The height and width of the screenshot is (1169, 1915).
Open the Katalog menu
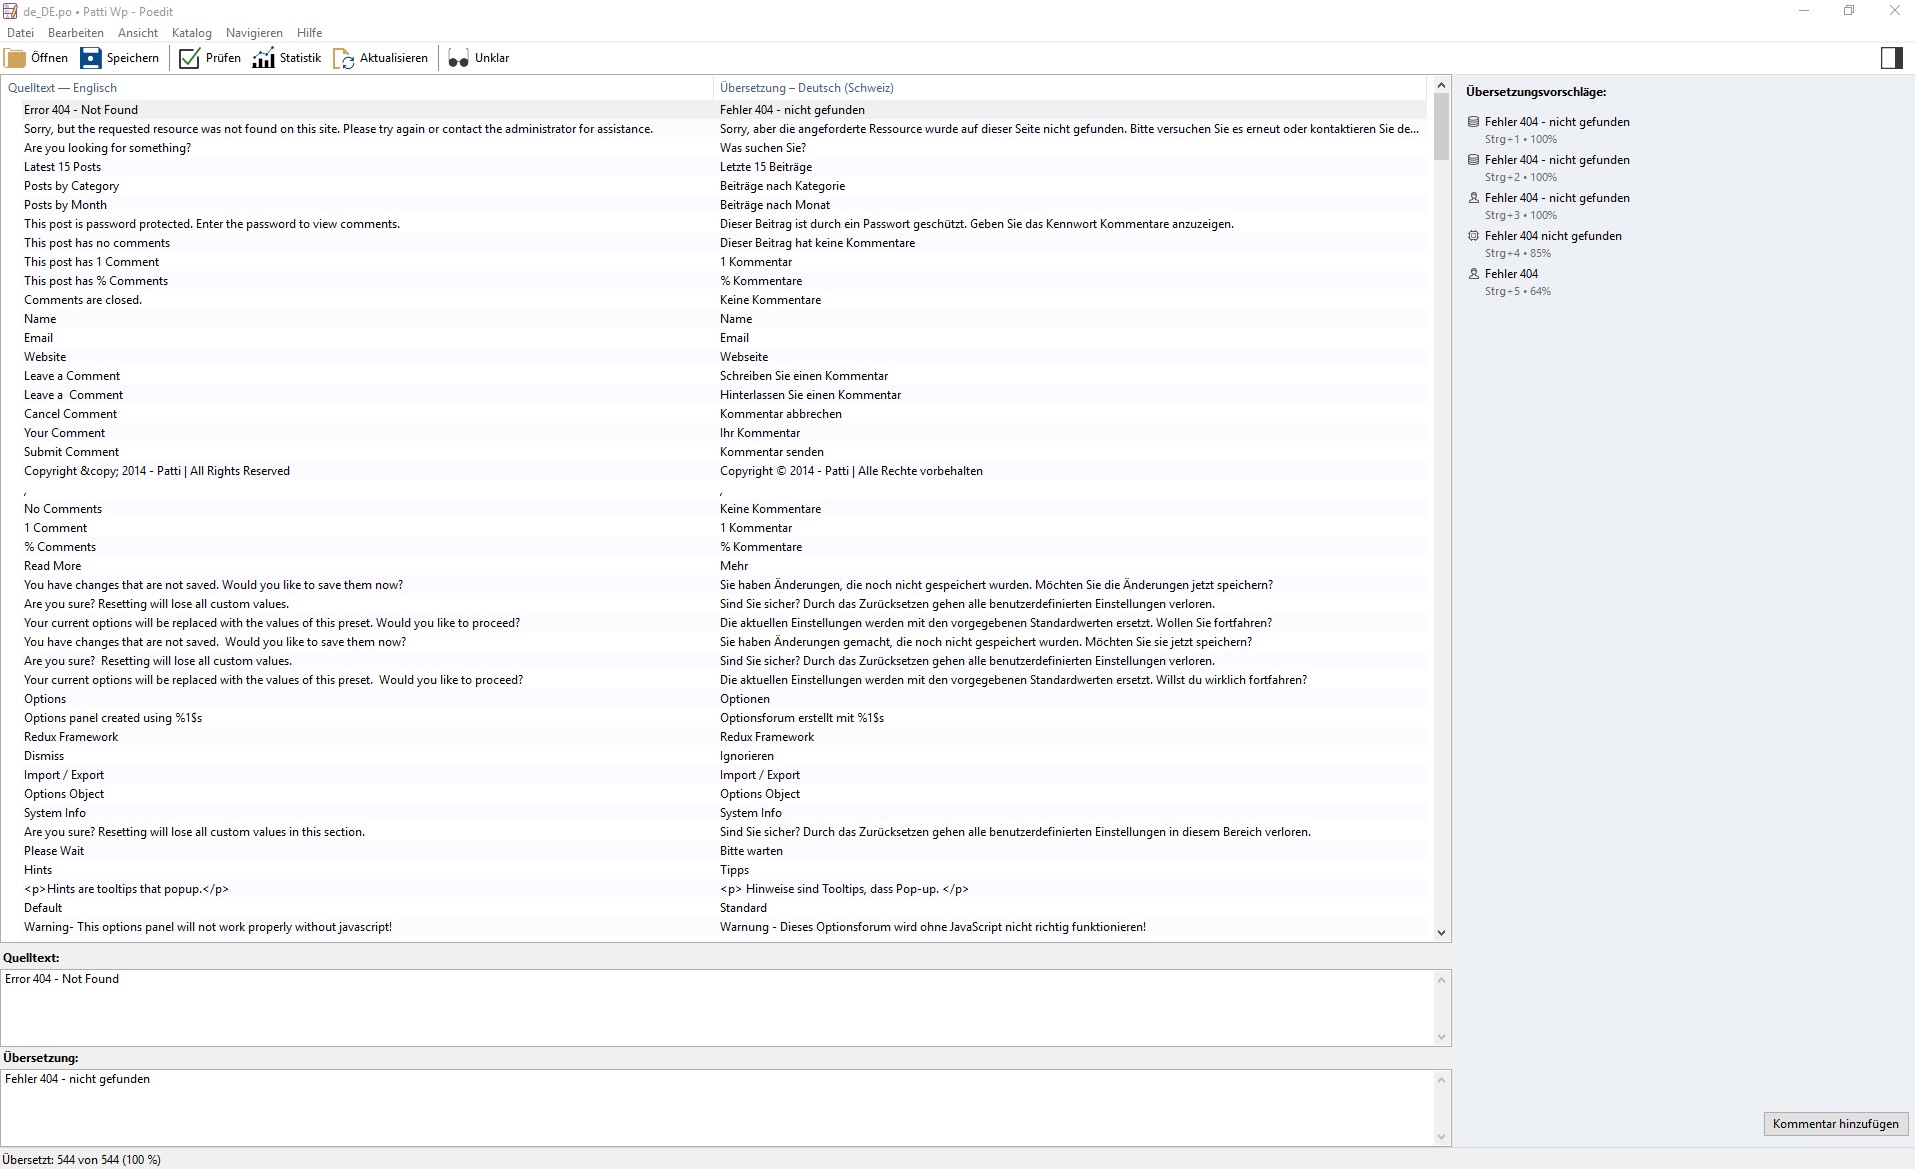(191, 33)
